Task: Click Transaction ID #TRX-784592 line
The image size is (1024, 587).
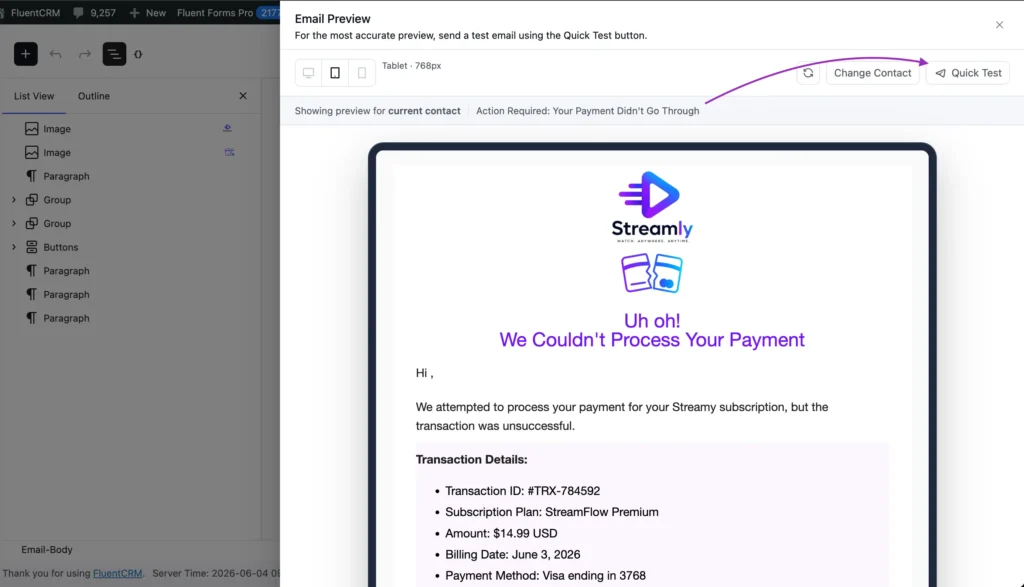Action: pyautogui.click(x=522, y=491)
